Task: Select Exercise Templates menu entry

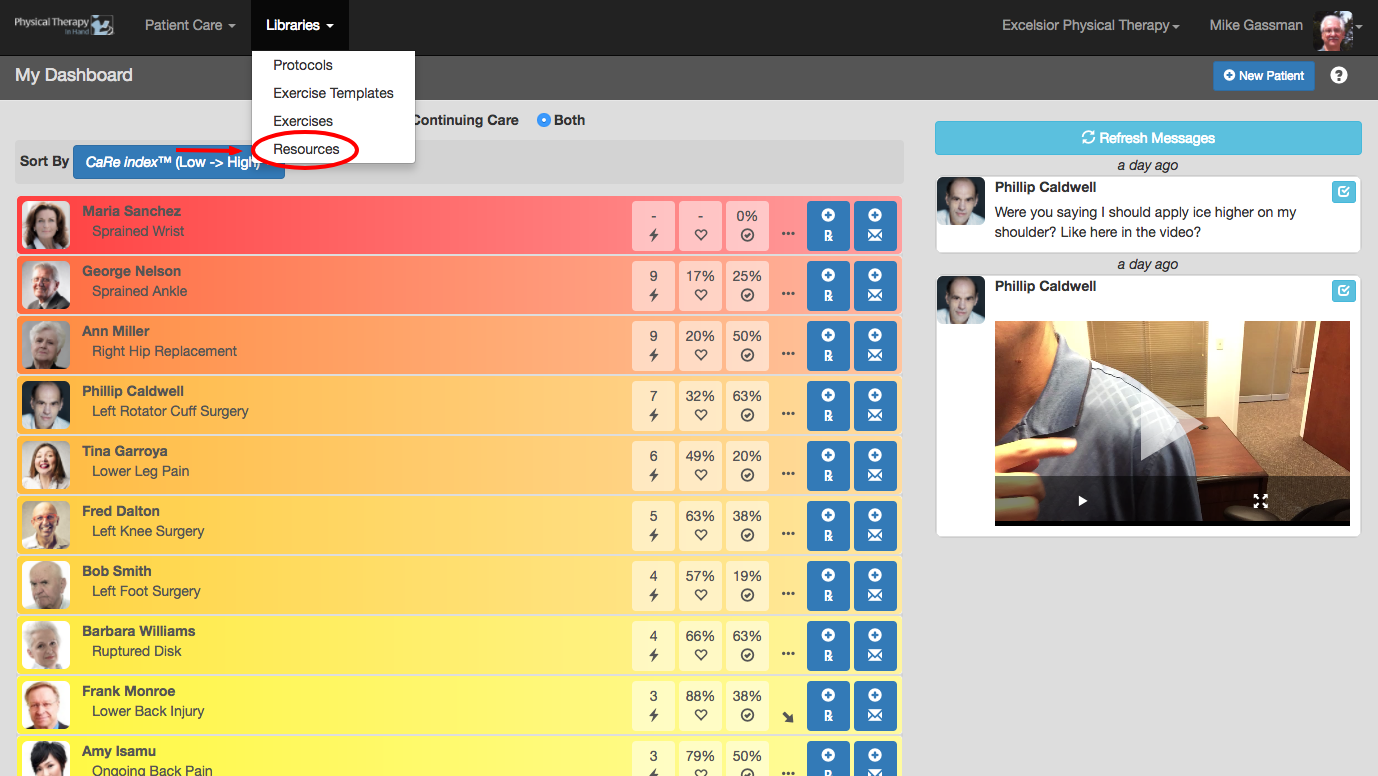Action: 333,93
